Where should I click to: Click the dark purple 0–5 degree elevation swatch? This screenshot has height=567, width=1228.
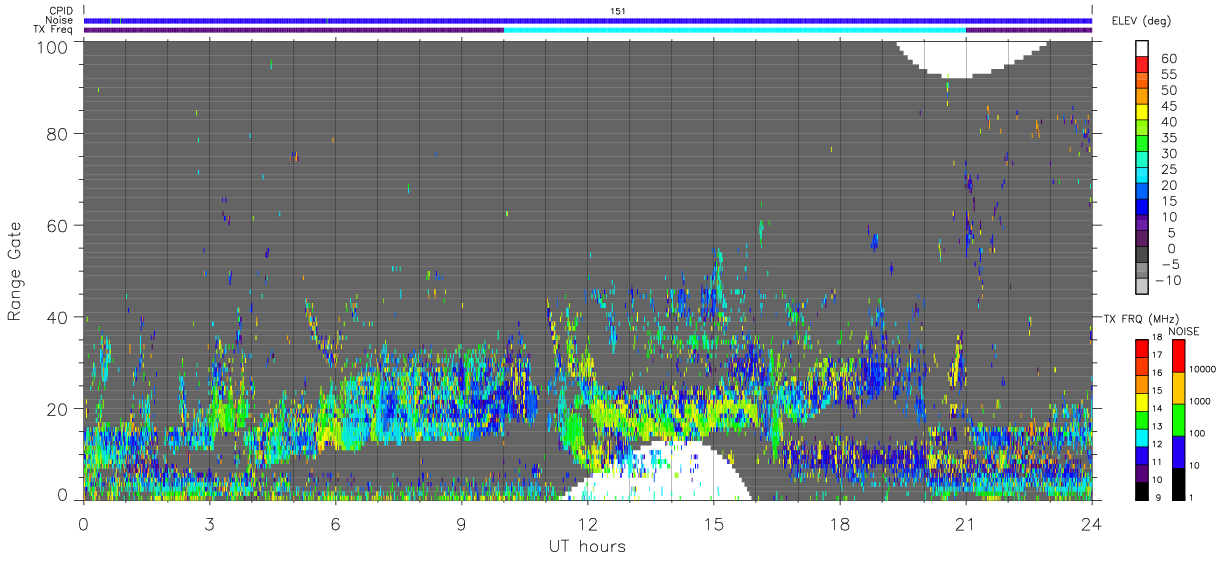coord(1142,237)
